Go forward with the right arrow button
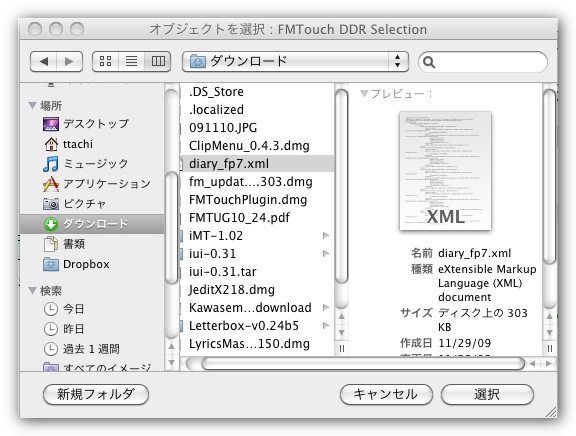576x436 pixels. coord(69,61)
